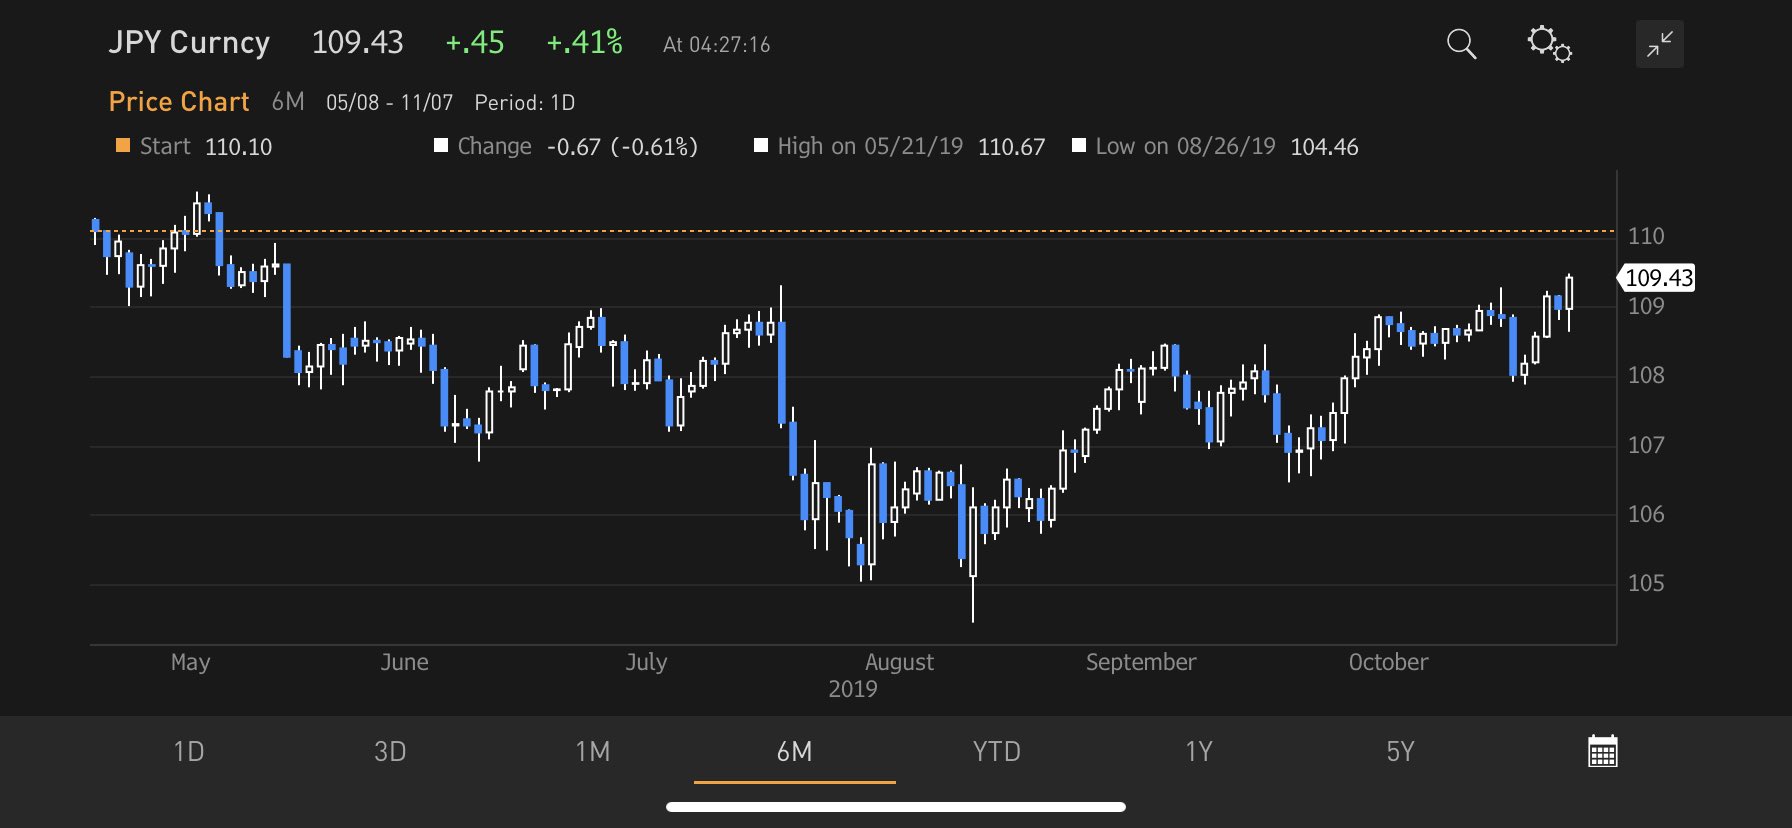Click the orange Start legend swatch
The image size is (1792, 828).
[x=123, y=146]
